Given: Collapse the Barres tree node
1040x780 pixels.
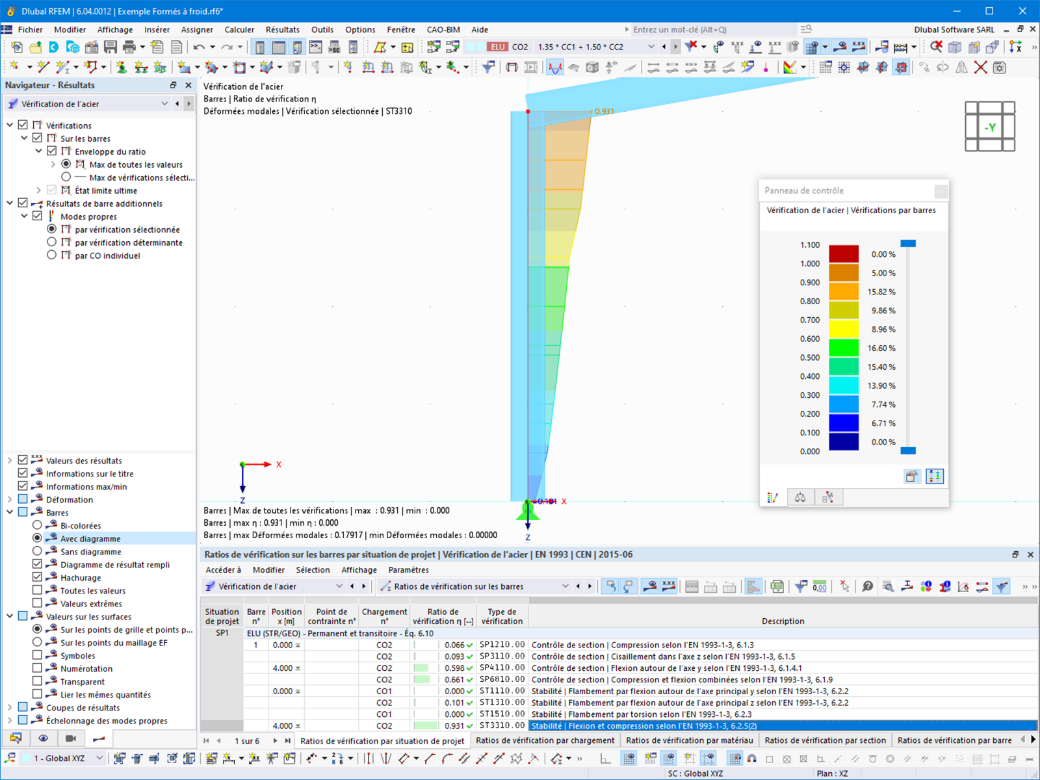Looking at the screenshot, I should click(10, 512).
